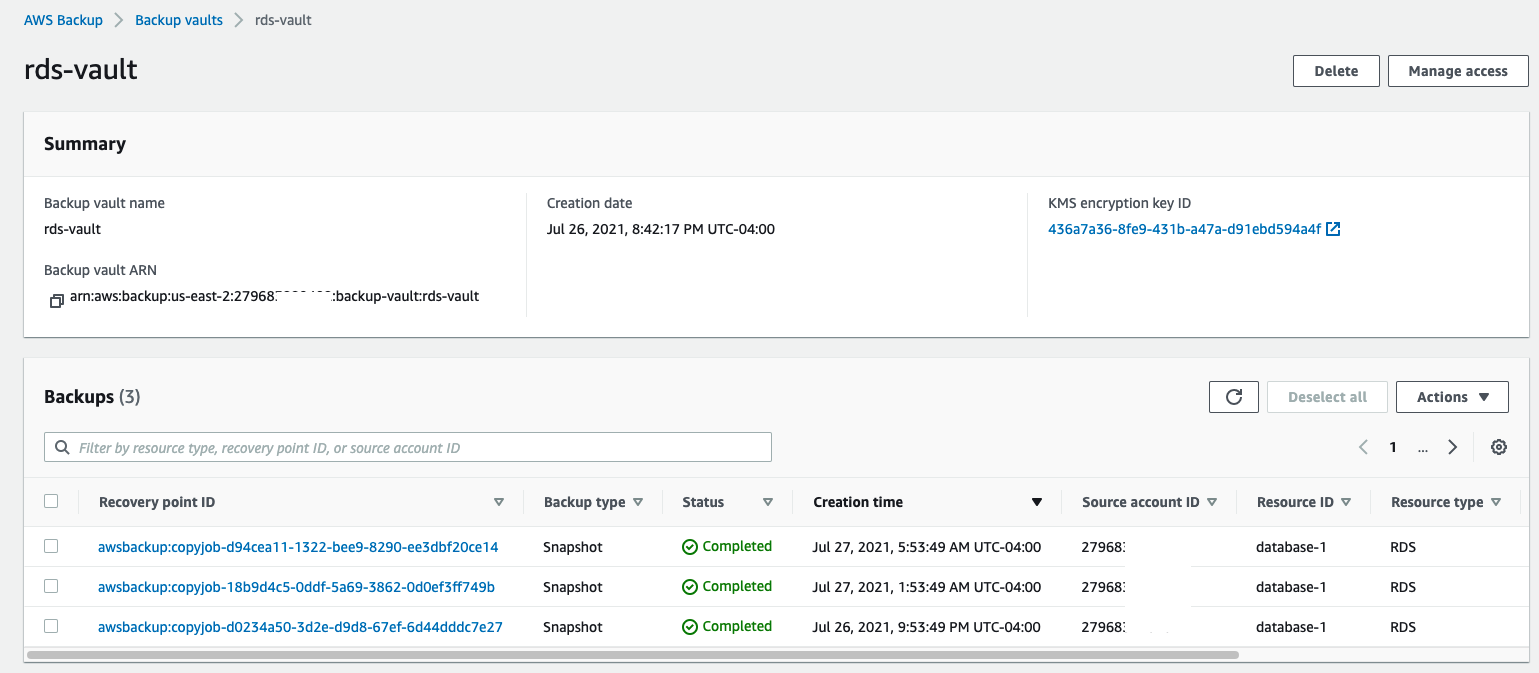Click Snapshot cell in copyjob-d94cea11 row
Viewport: 1539px width, 673px height.
click(x=573, y=547)
